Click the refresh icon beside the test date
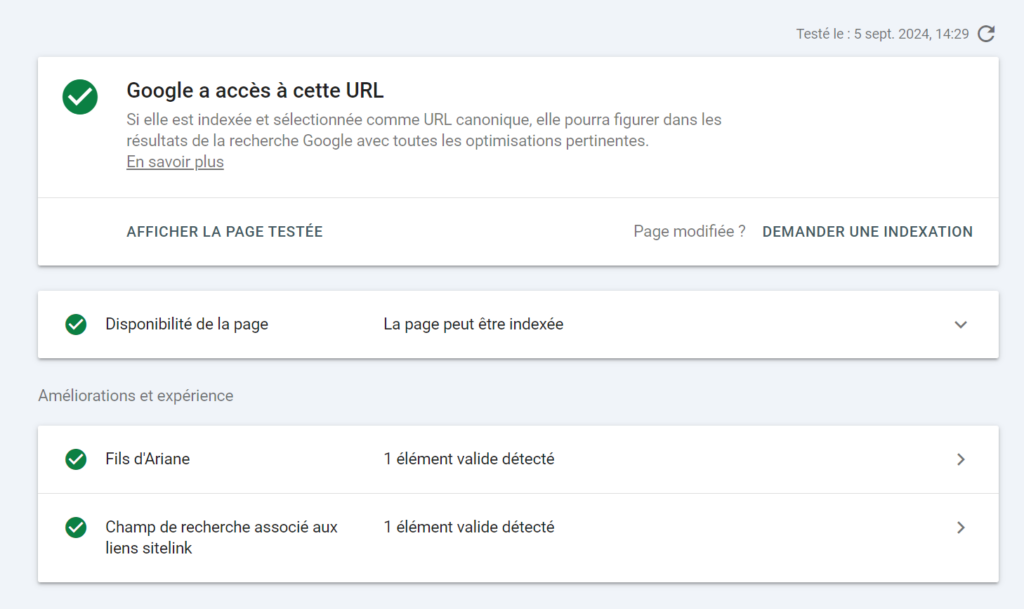Image resolution: width=1024 pixels, height=609 pixels. point(986,34)
